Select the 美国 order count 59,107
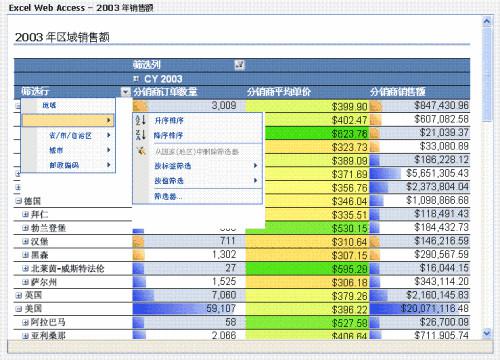 pyautogui.click(x=189, y=309)
